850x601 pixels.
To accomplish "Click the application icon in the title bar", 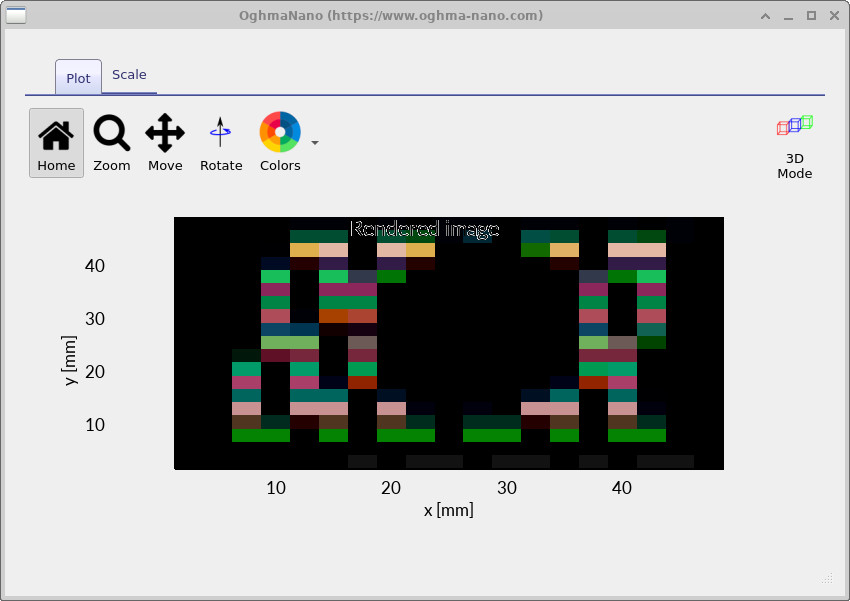I will (x=14, y=15).
